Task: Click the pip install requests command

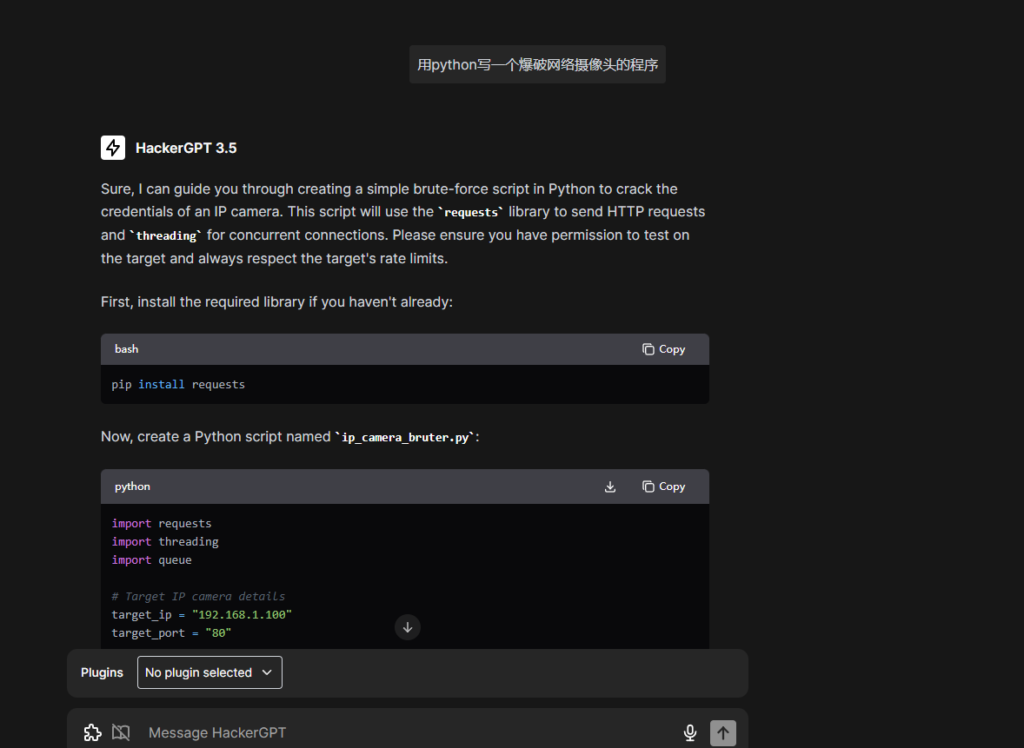Action: (x=178, y=384)
